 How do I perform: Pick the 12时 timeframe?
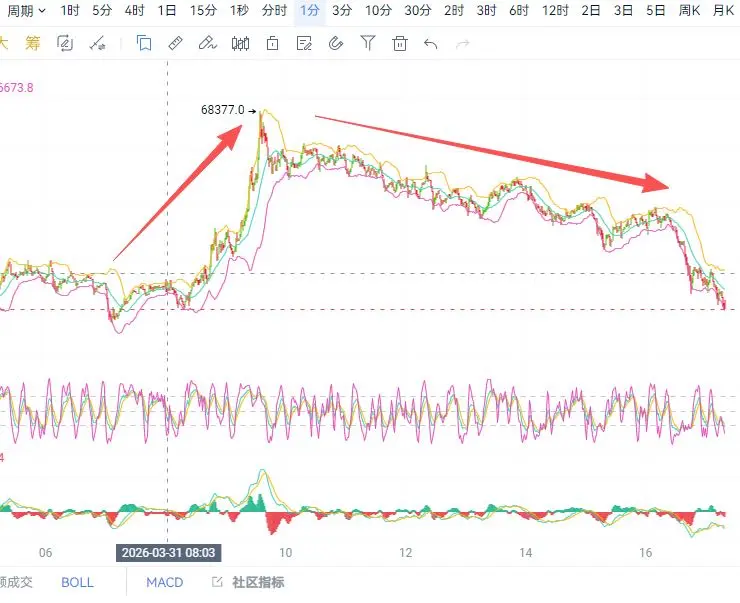[x=555, y=10]
